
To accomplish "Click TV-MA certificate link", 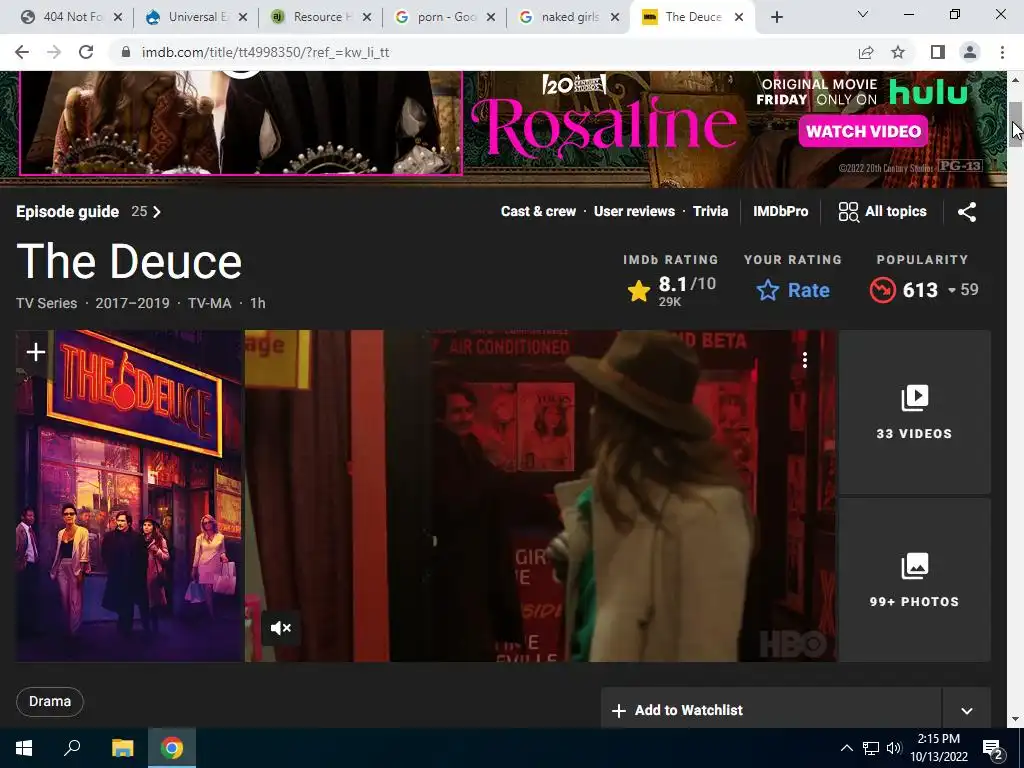I will pyautogui.click(x=210, y=303).
